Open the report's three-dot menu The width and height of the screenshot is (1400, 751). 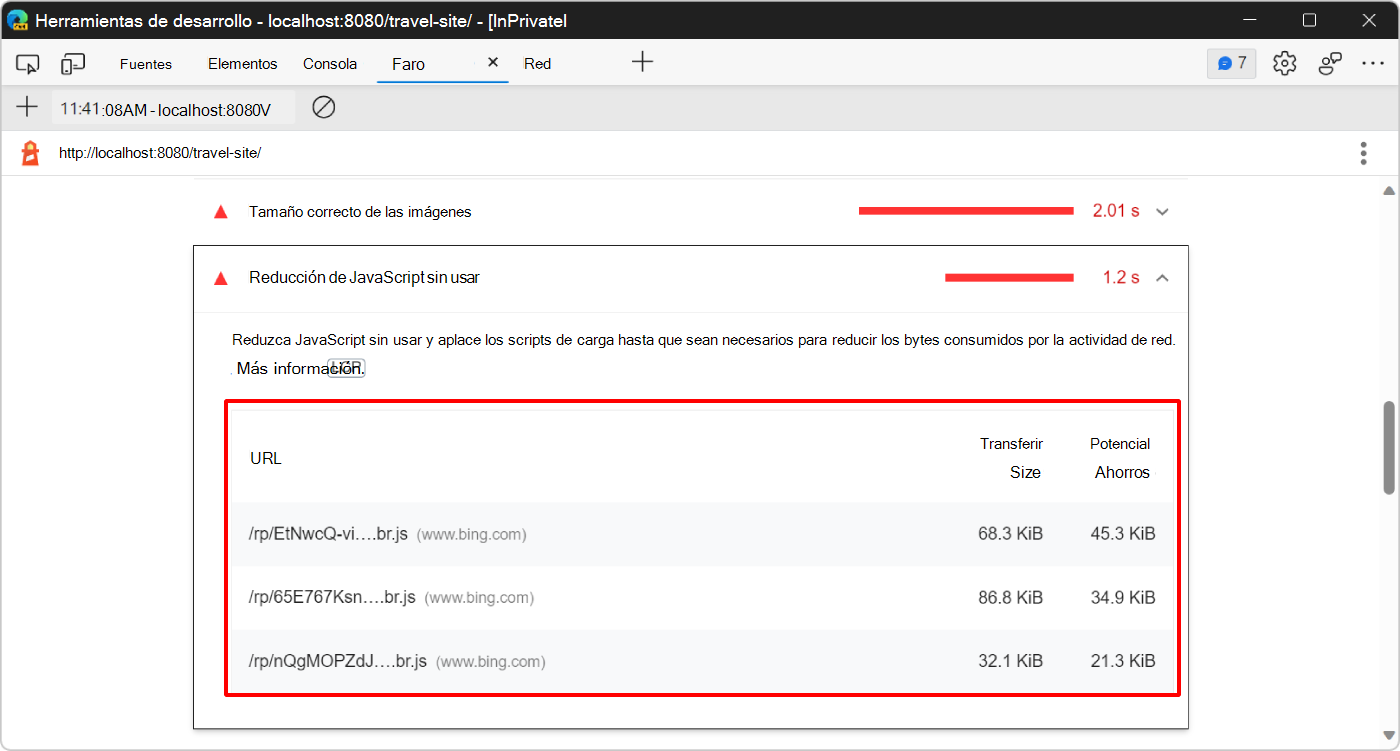1363,152
